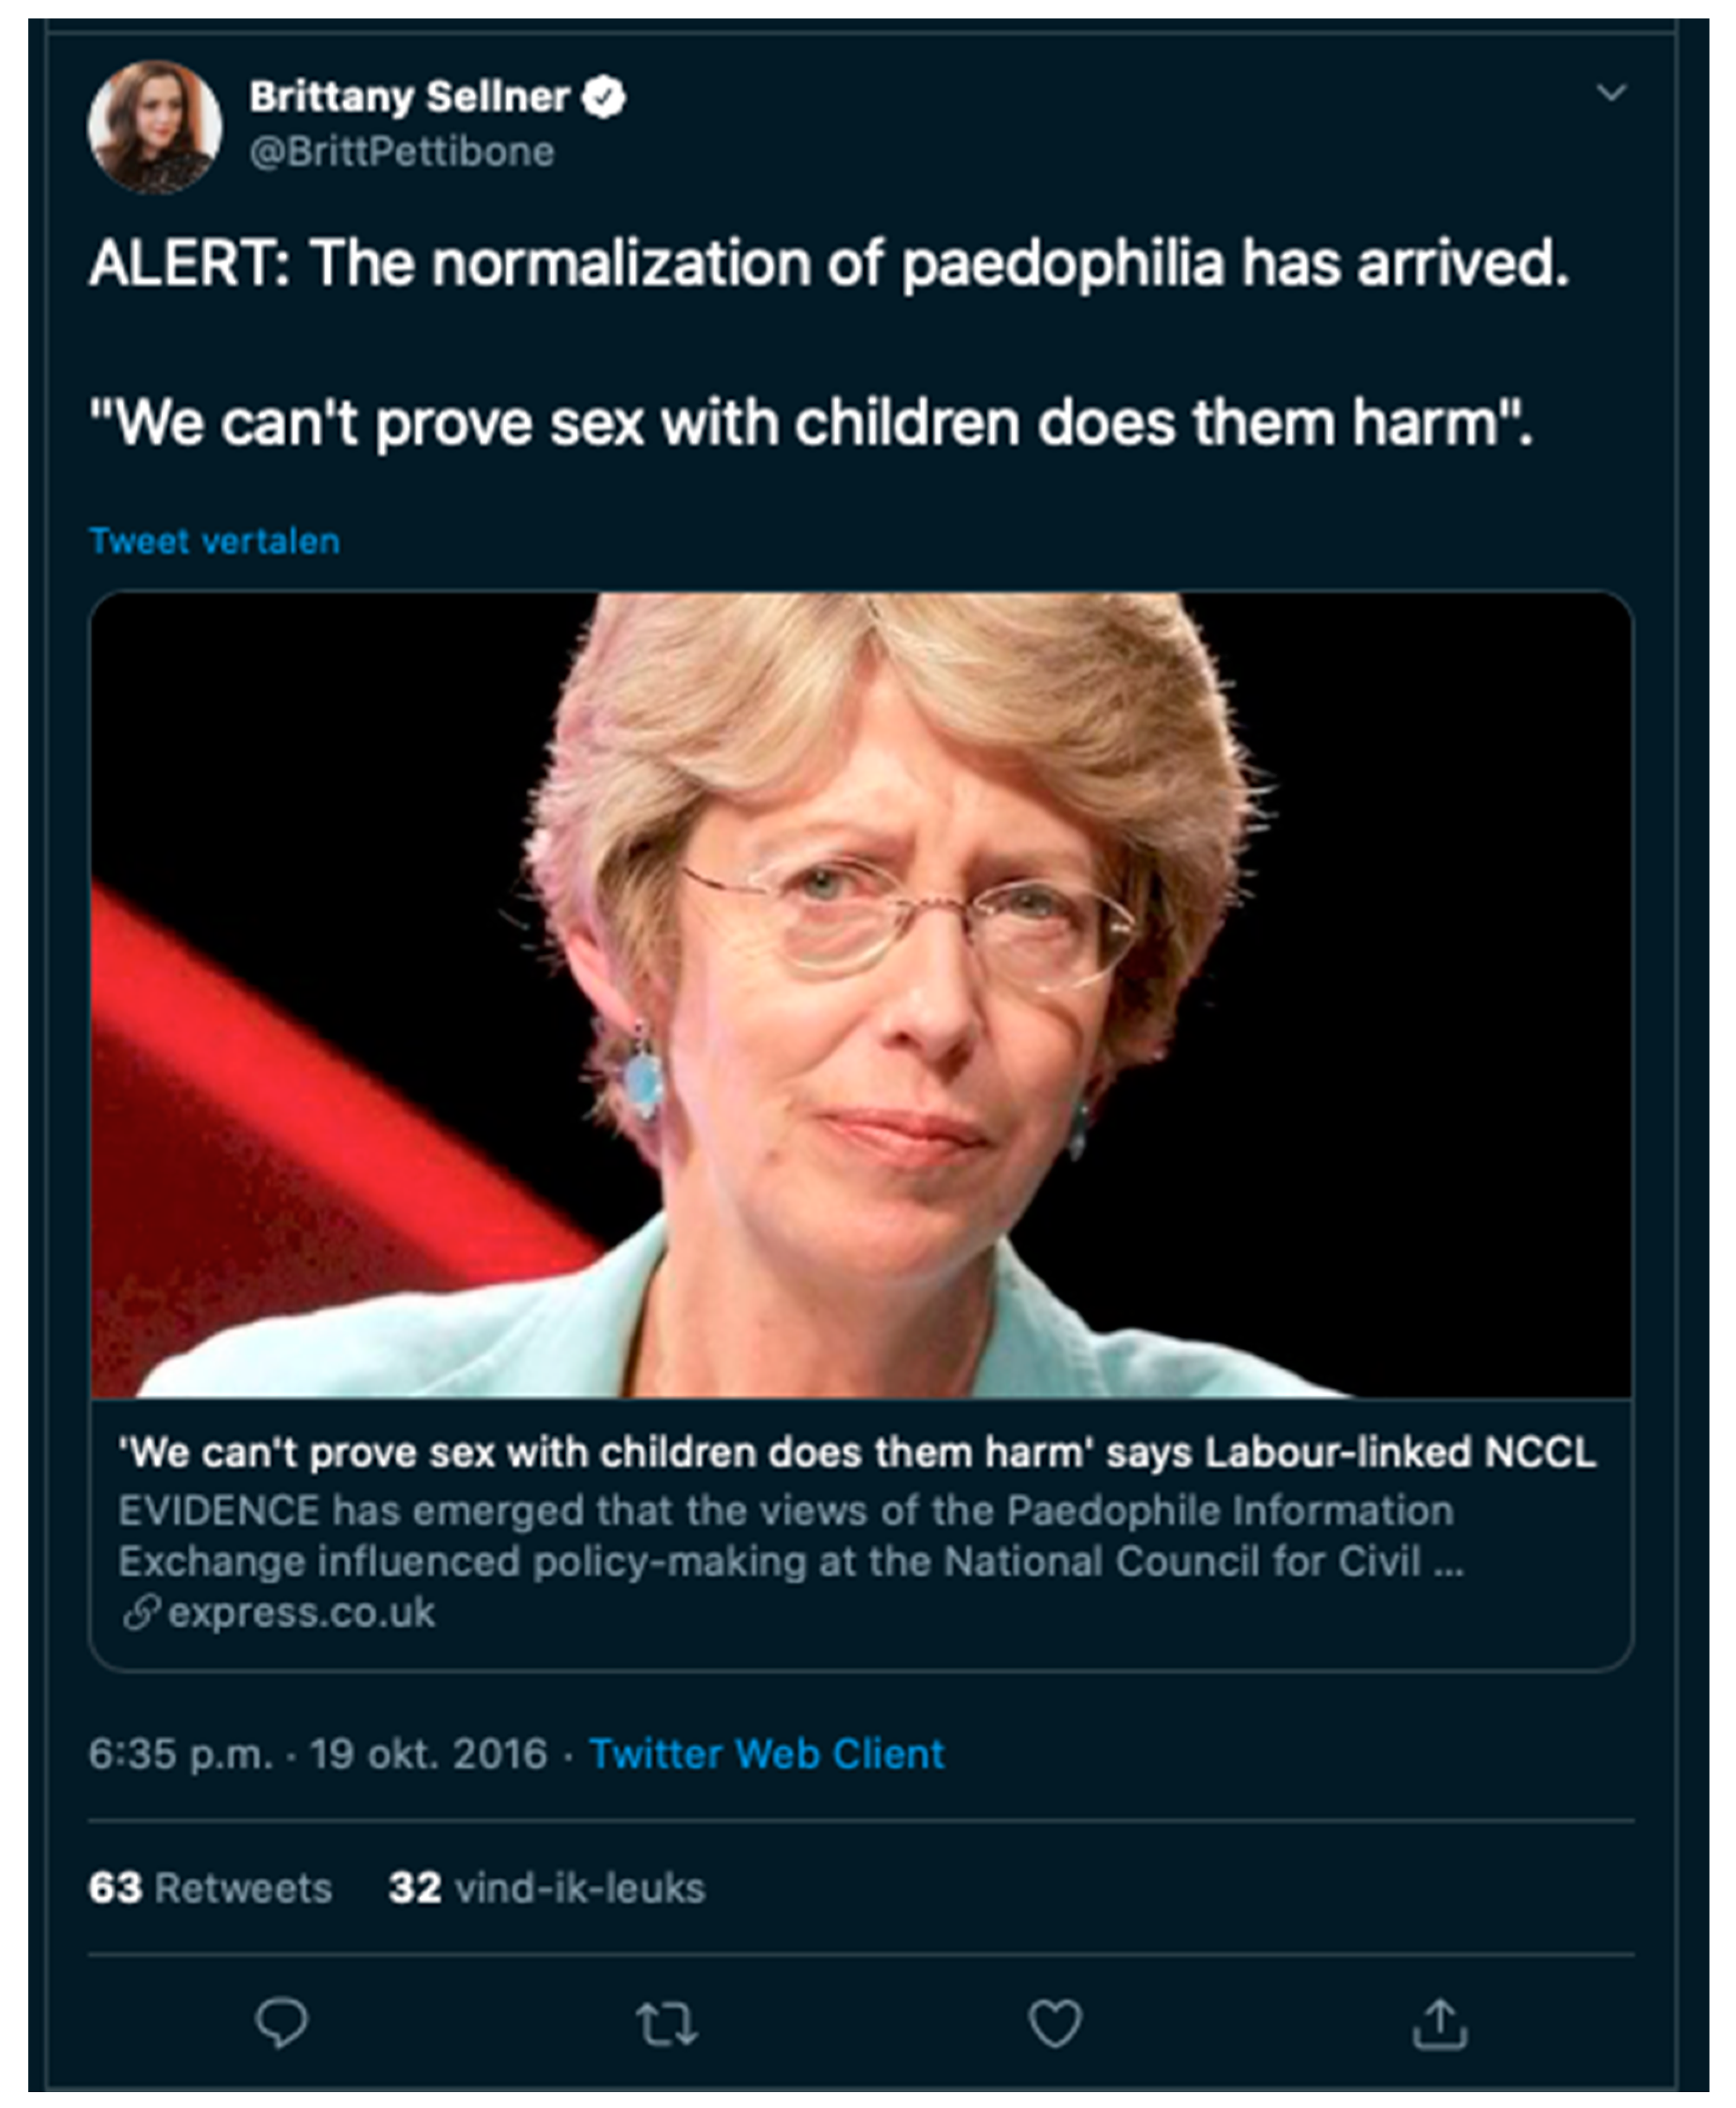Click Tweet vertalen to translate
Screen dimensions: 1736x2108
pos(215,541)
